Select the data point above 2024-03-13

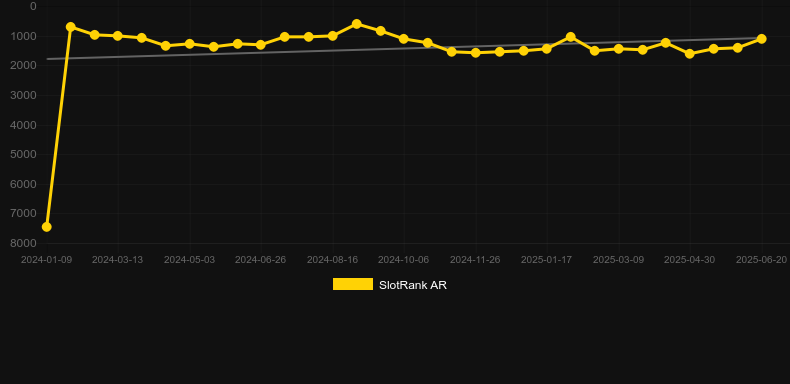coord(118,36)
